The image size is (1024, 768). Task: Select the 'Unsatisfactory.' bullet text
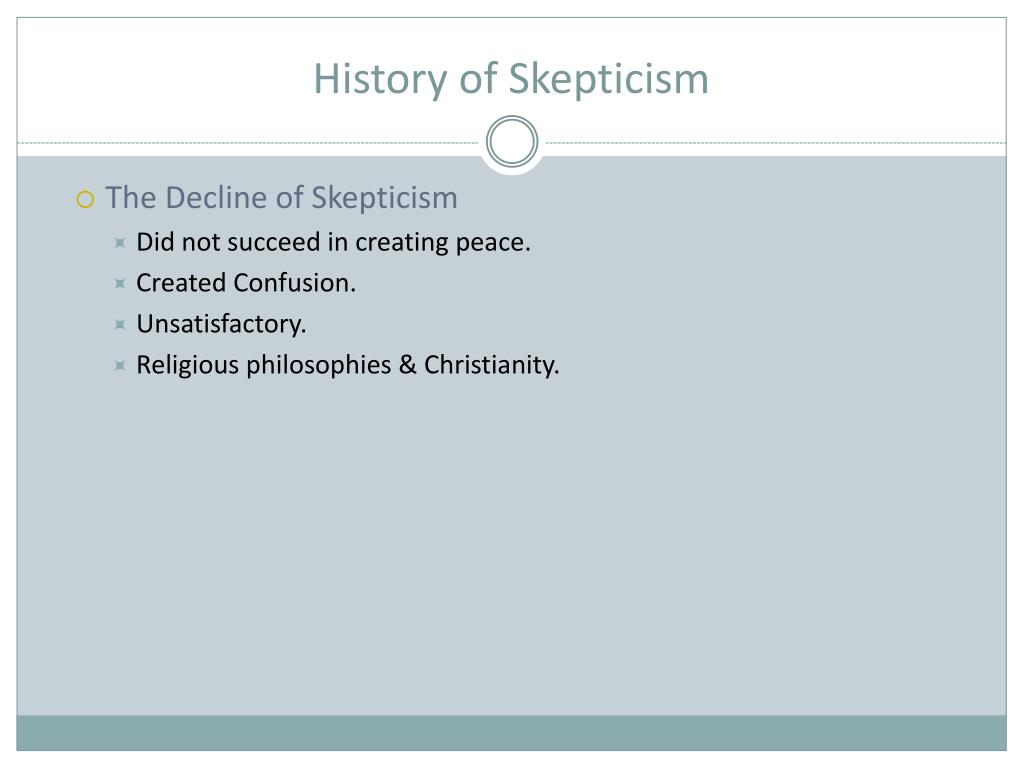pyautogui.click(x=221, y=324)
